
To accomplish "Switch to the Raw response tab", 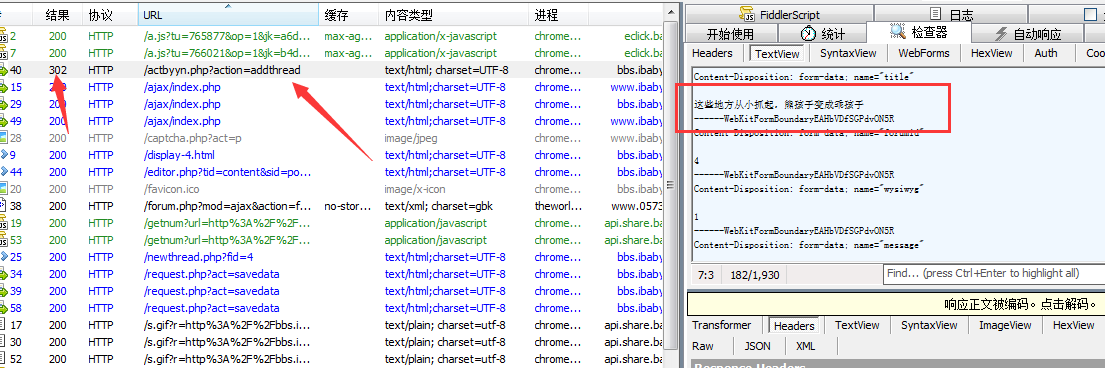I will pos(703,346).
